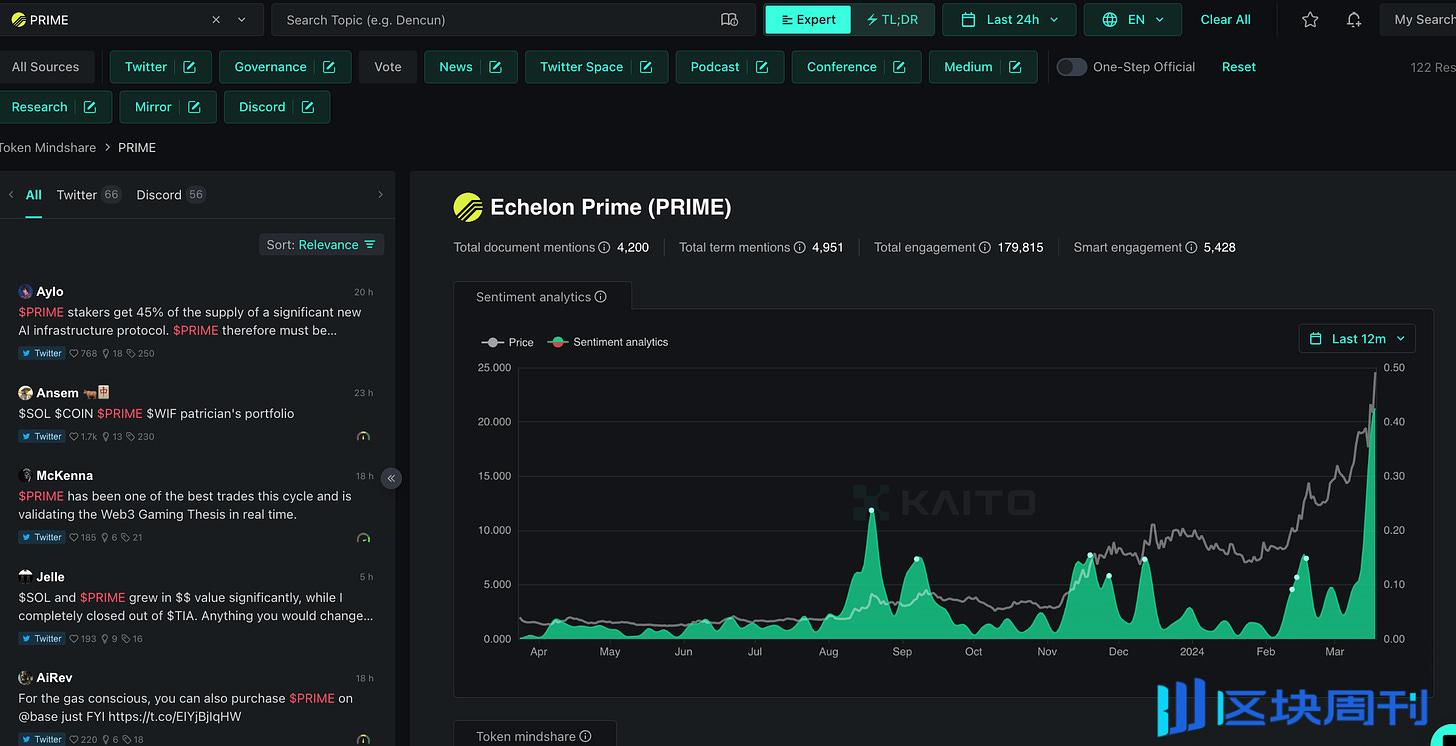1456x746 pixels.
Task: Switch to TL;DR mode
Action: (x=892, y=19)
